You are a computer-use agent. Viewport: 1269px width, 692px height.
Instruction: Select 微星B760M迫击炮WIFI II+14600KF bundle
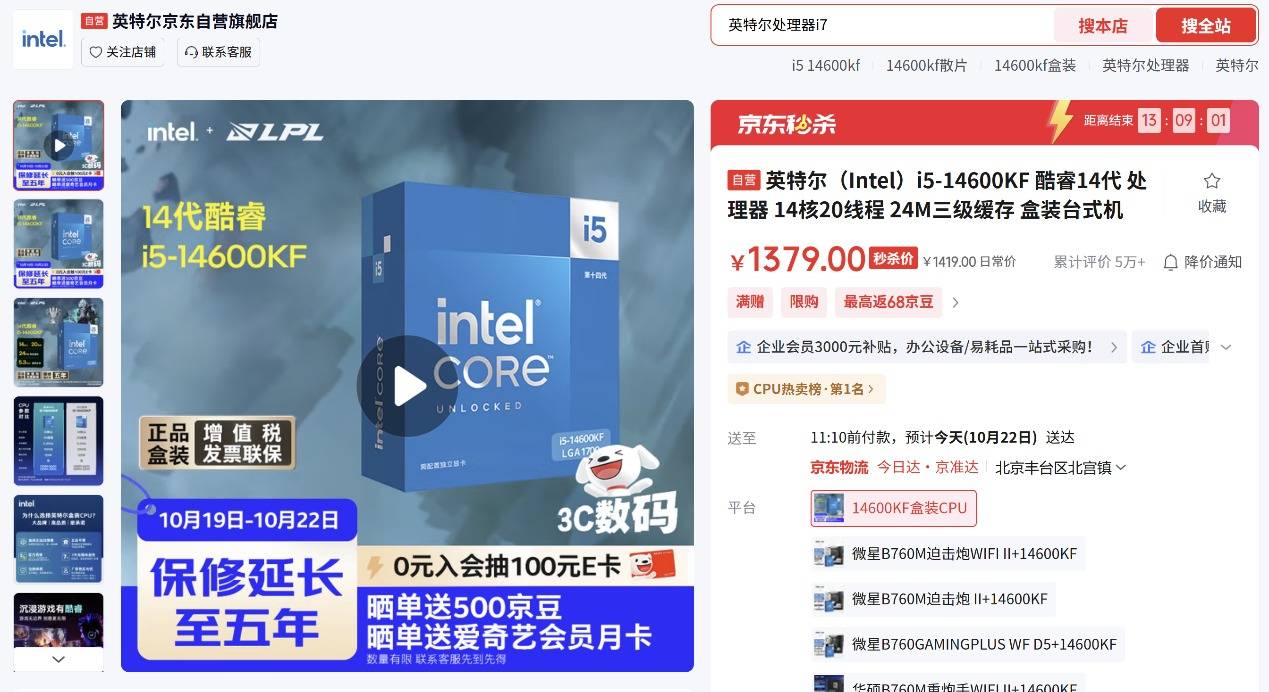coord(948,554)
